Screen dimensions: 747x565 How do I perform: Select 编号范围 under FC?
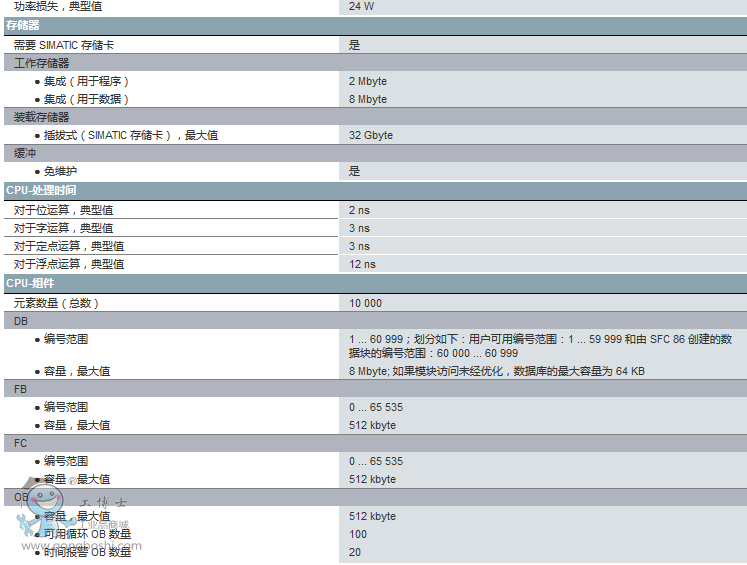[x=66, y=461]
